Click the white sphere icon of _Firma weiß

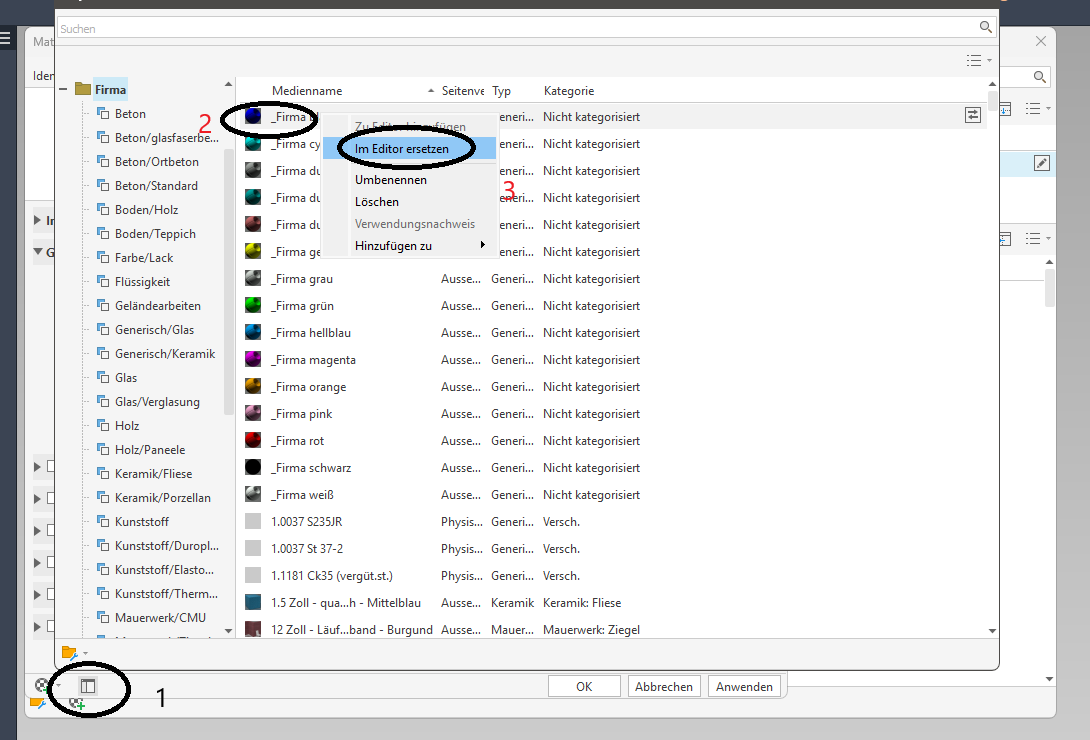pyautogui.click(x=253, y=495)
